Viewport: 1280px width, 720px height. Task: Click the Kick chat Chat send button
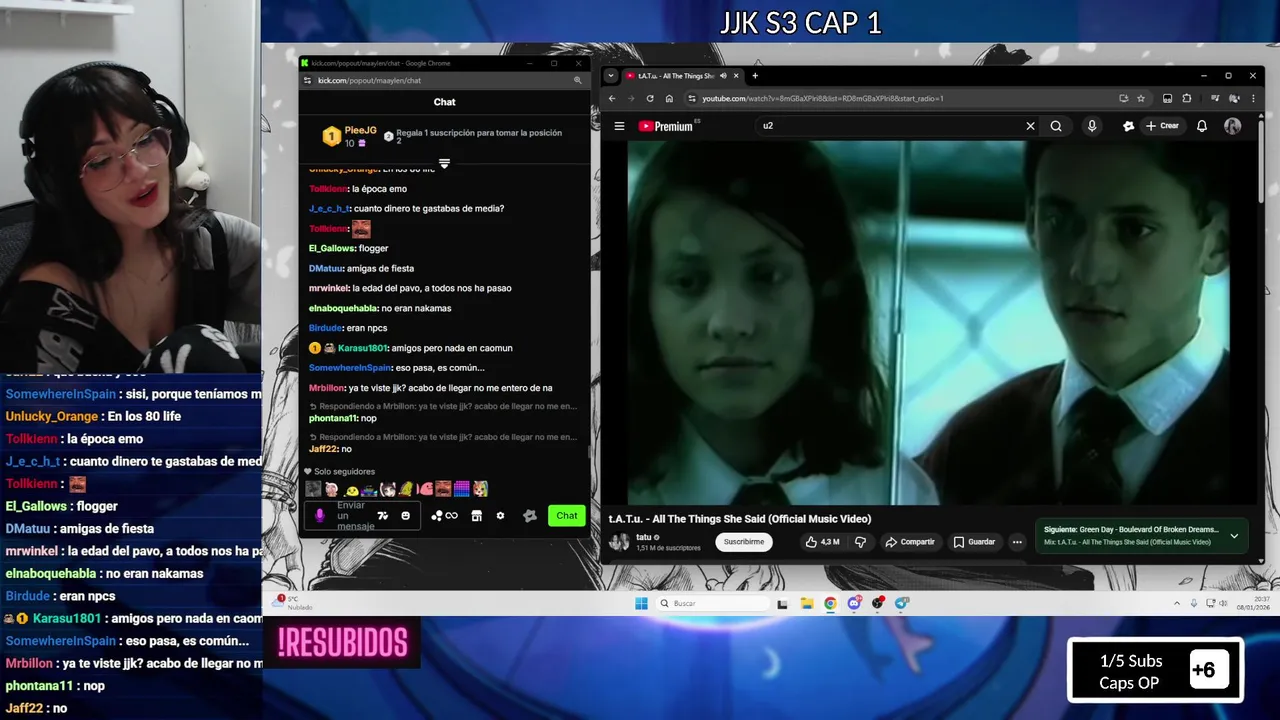click(567, 516)
